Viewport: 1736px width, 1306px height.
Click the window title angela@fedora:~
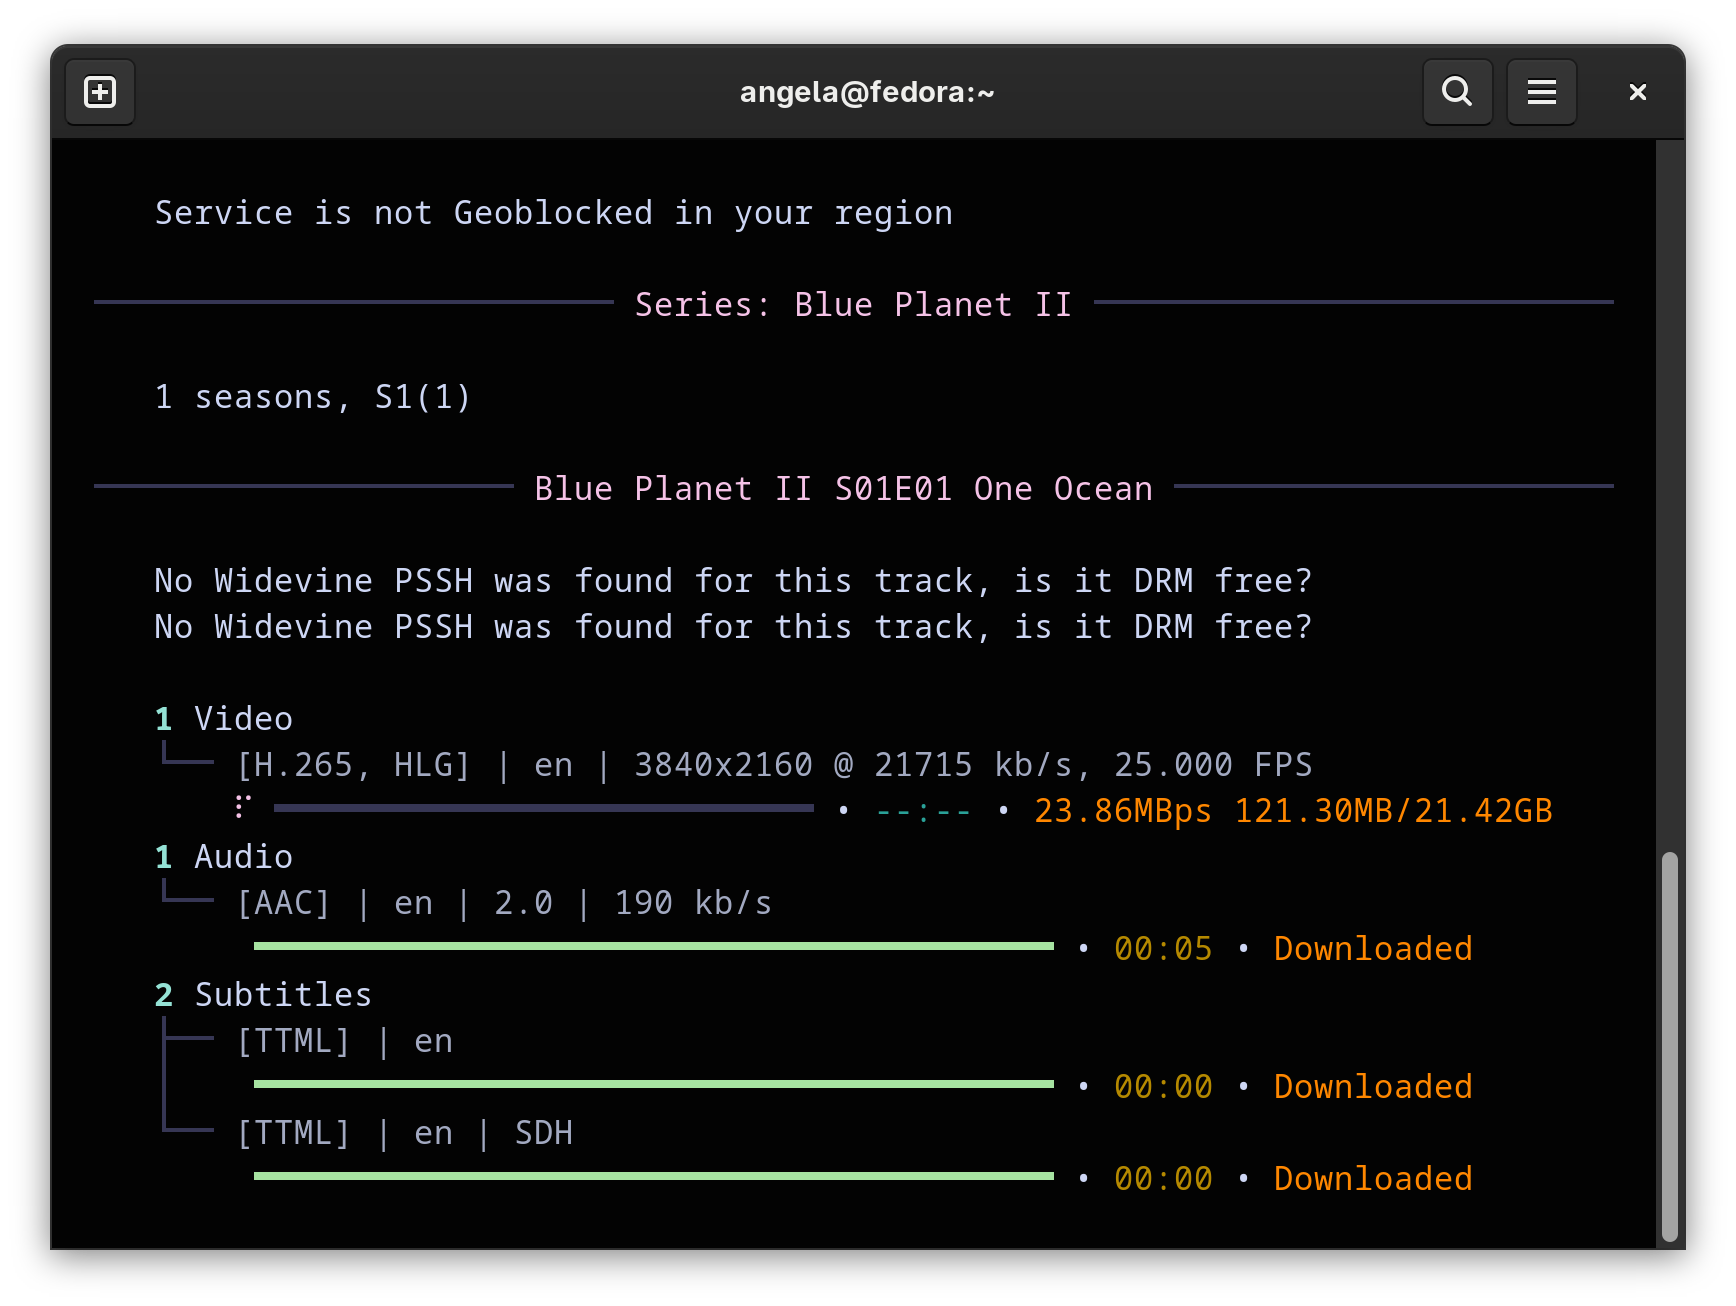[867, 92]
